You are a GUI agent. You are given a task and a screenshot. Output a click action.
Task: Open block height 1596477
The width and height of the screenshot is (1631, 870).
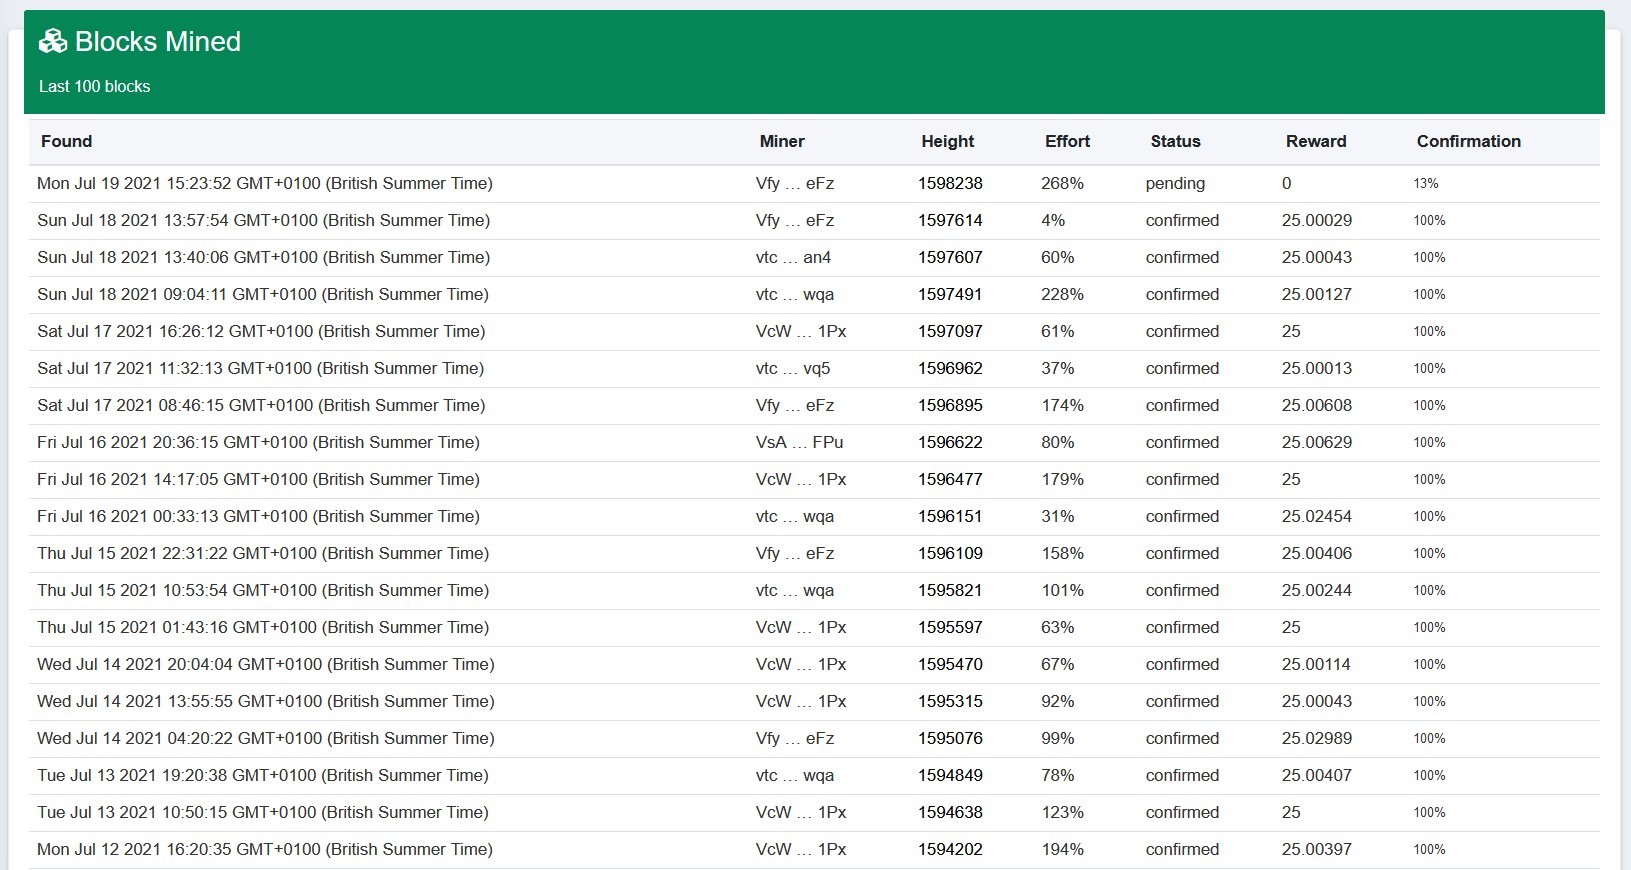click(x=950, y=479)
